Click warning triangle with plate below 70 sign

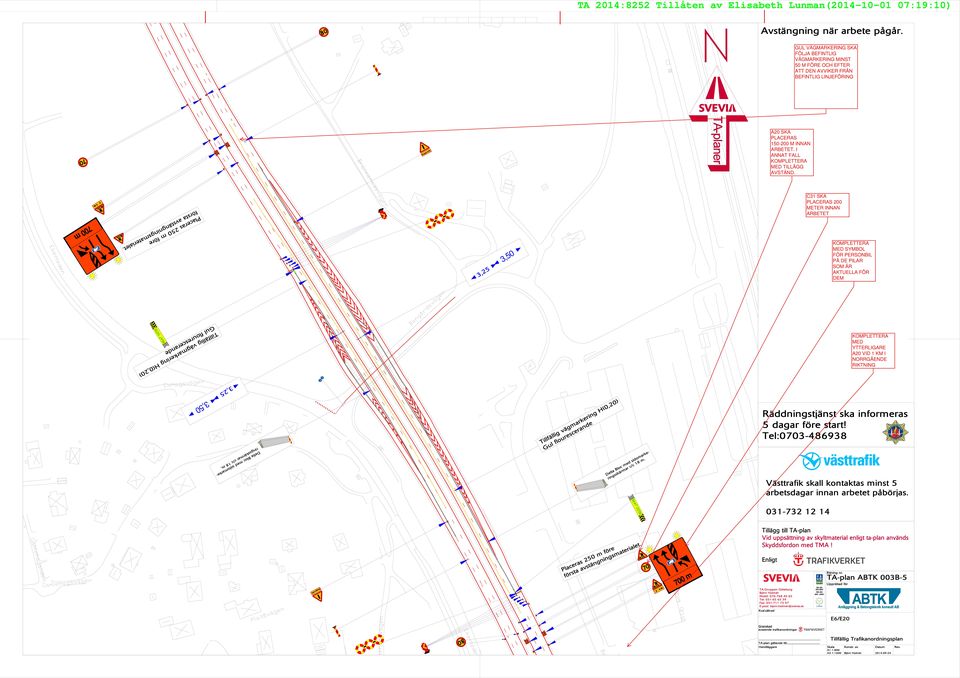(x=657, y=586)
